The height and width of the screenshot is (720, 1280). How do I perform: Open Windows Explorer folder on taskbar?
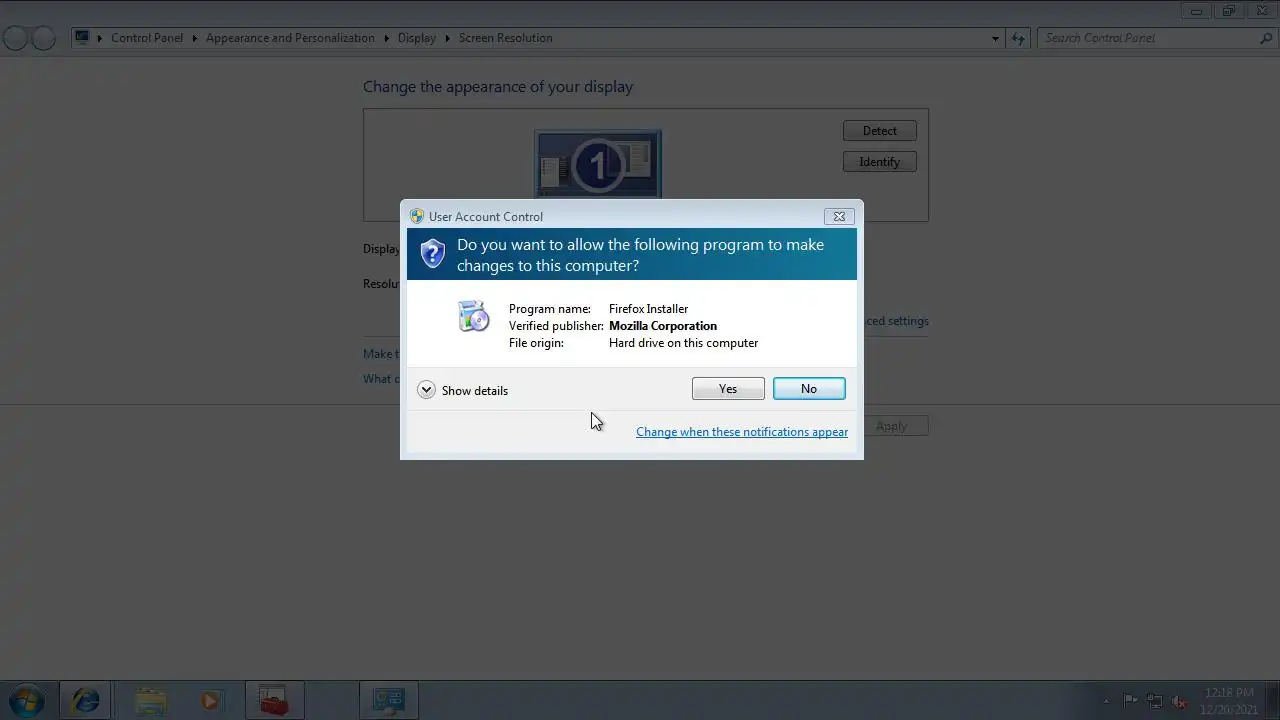pos(150,700)
